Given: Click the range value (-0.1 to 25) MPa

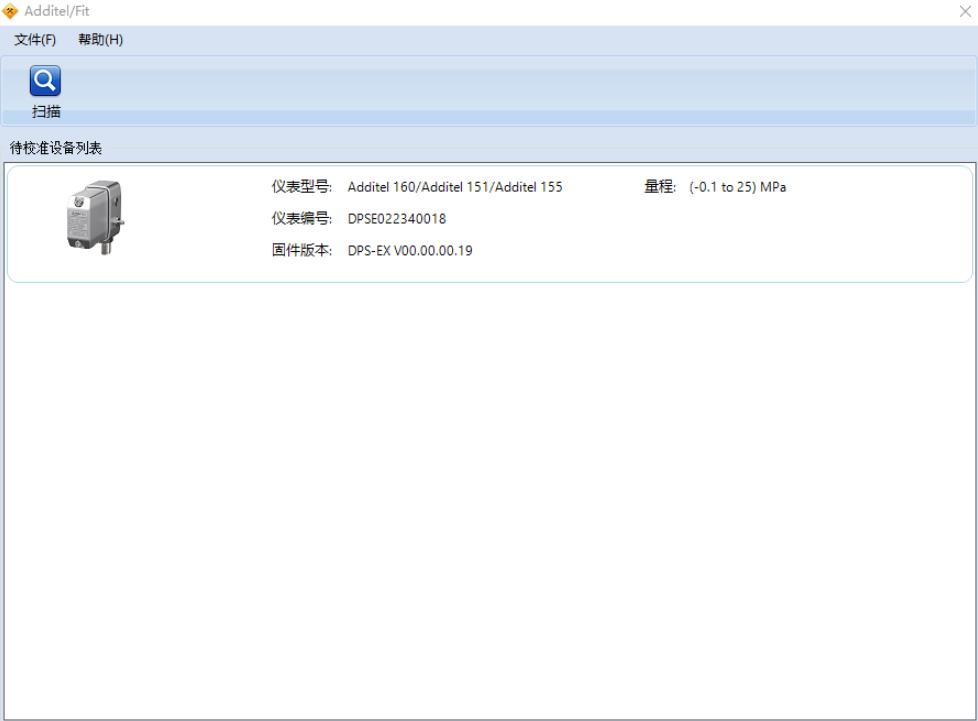Looking at the screenshot, I should coord(737,187).
